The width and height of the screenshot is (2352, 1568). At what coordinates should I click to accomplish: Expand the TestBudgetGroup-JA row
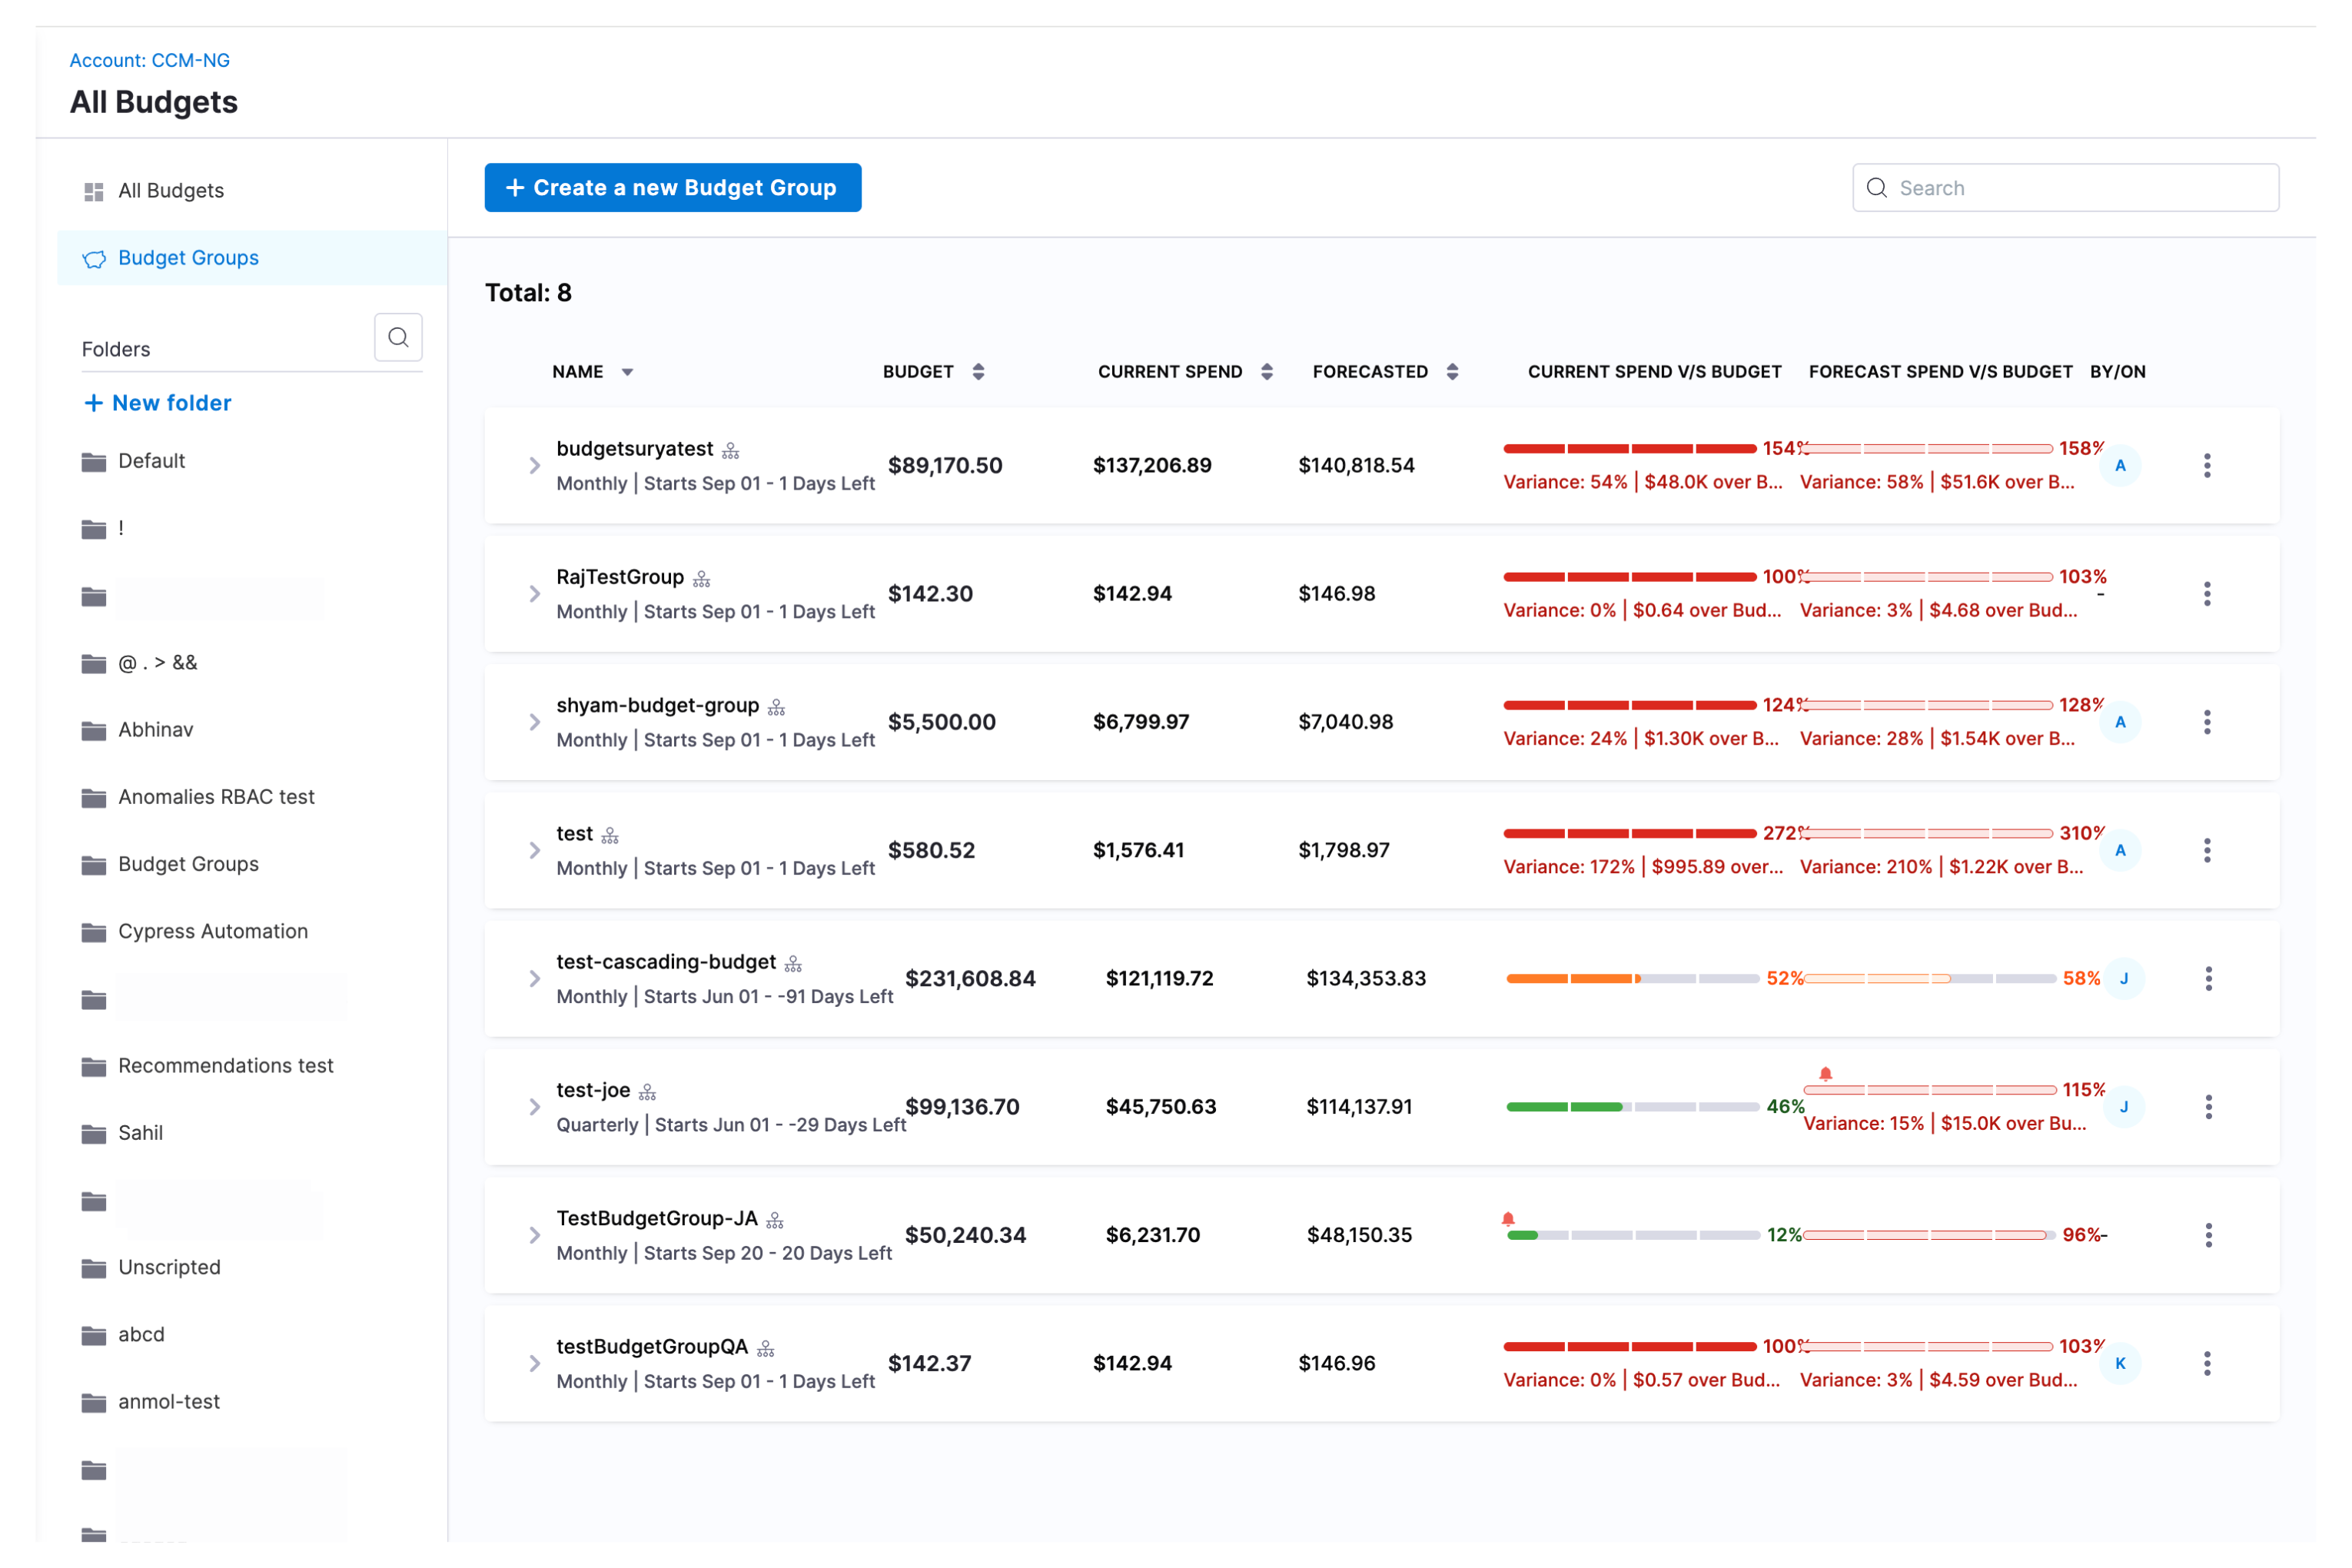pos(534,1235)
